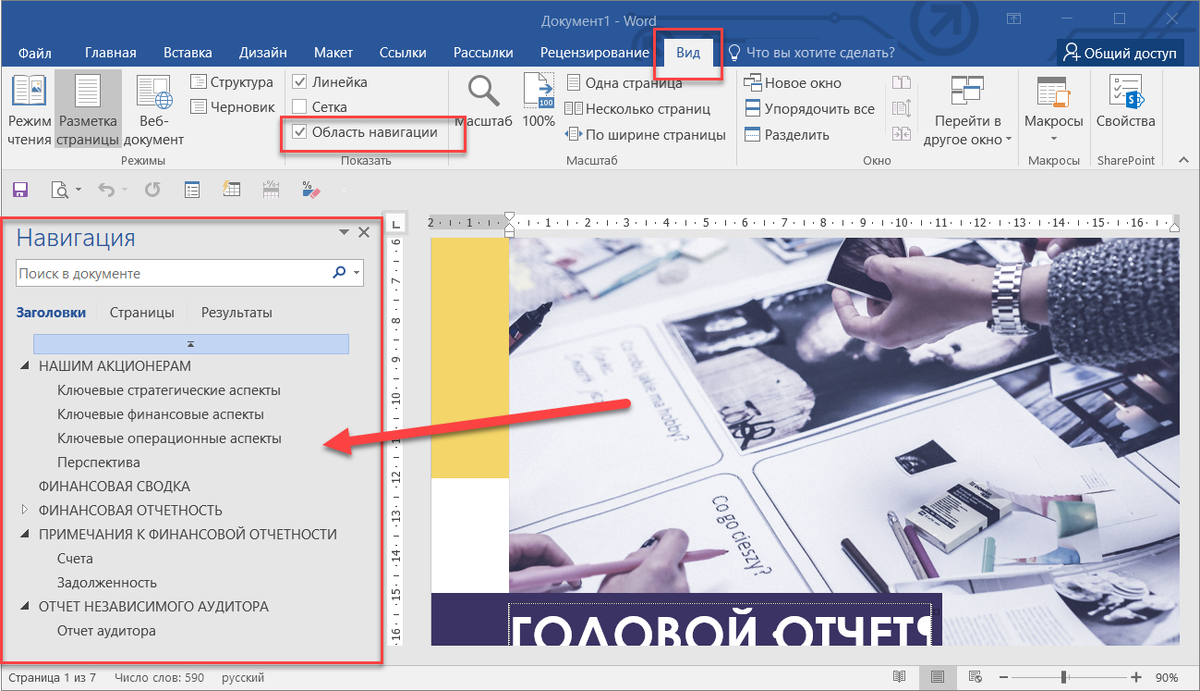Screen dimensions: 1200x691
Task: Collapse ПРИМЕЧАНИЯ К ФИНАНСОВОЙ ОТЧЕТНОСТИ heading
Action: click(25, 534)
